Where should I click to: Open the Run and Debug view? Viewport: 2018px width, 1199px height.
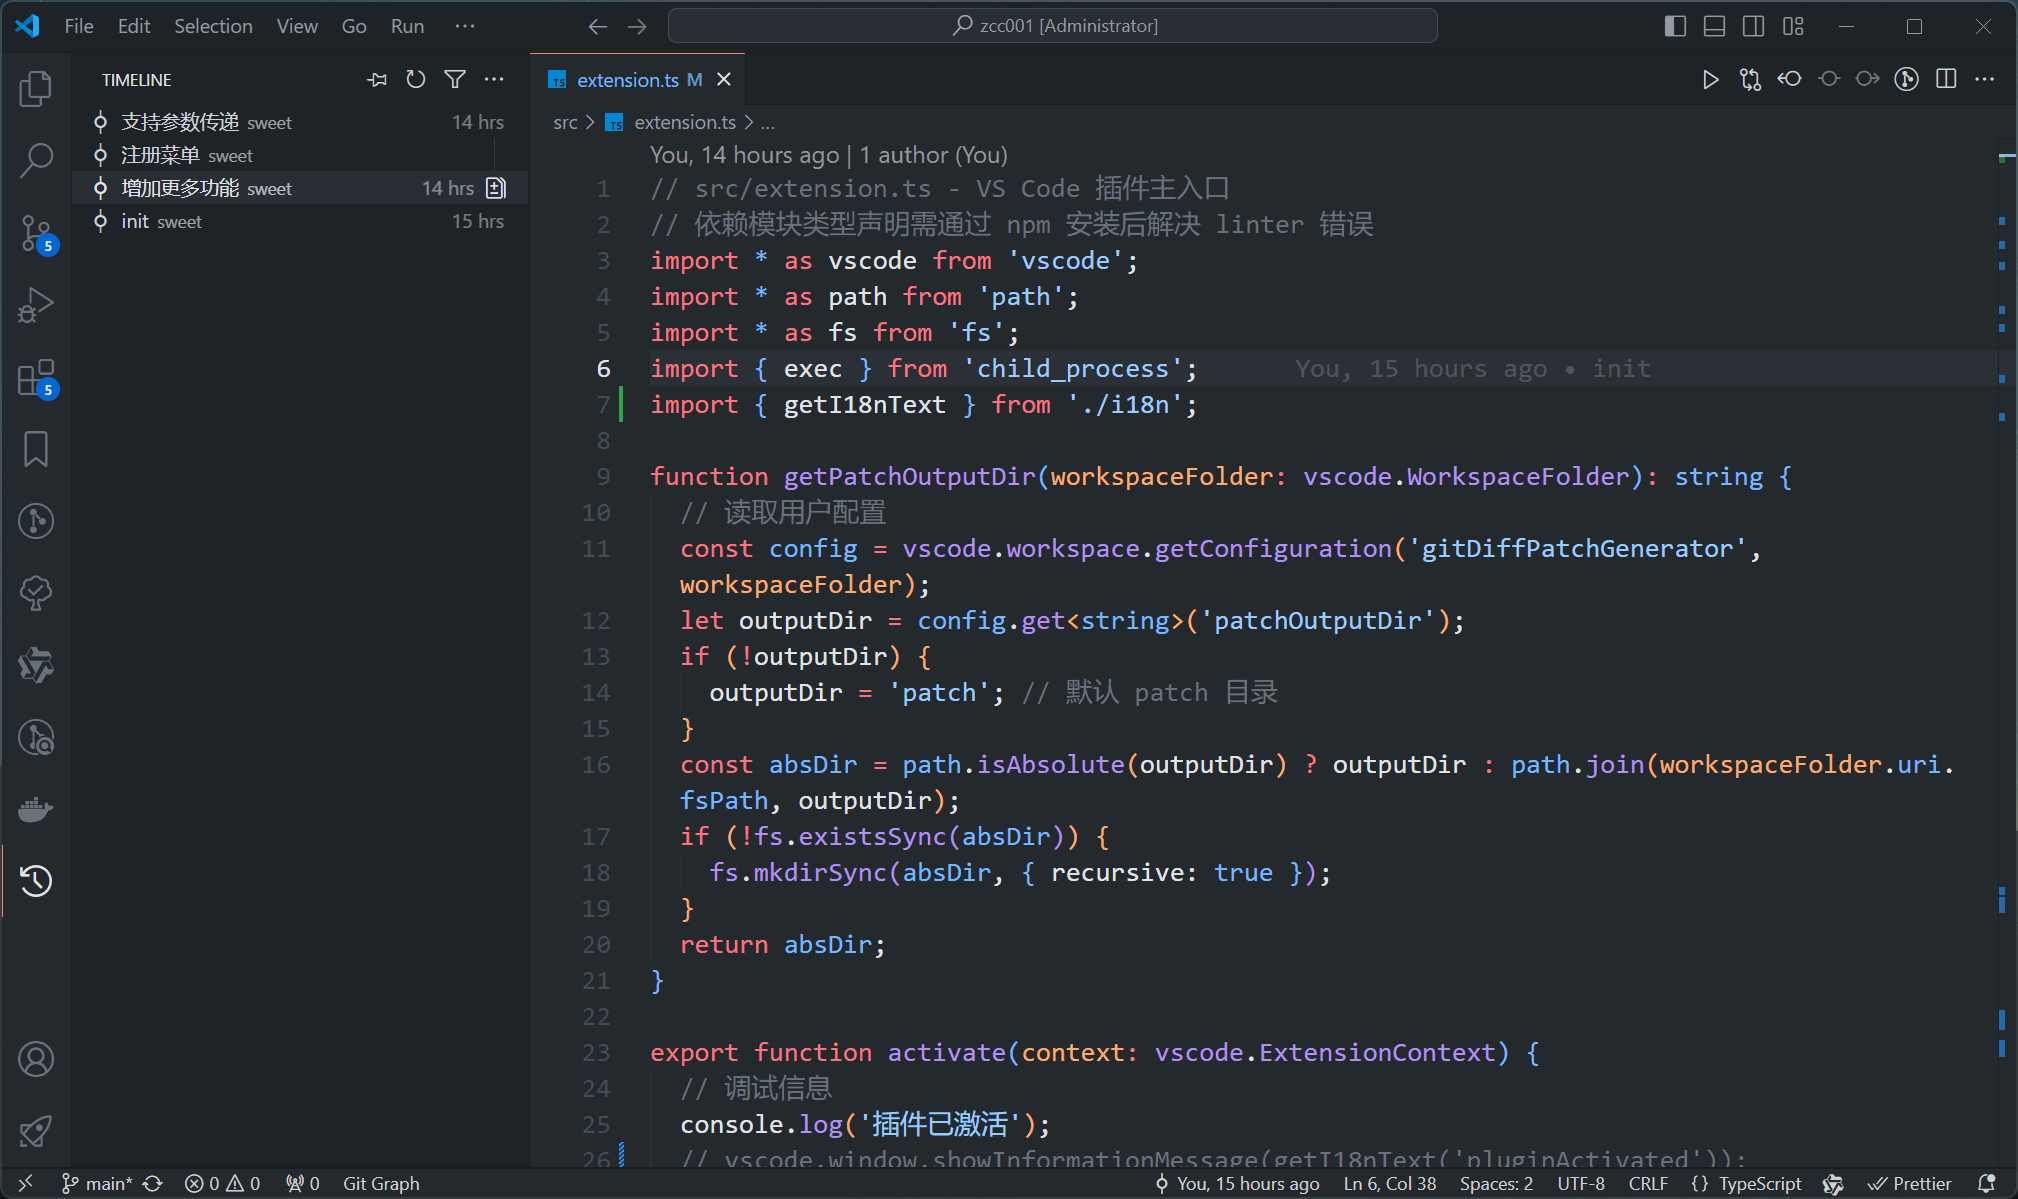[x=36, y=305]
